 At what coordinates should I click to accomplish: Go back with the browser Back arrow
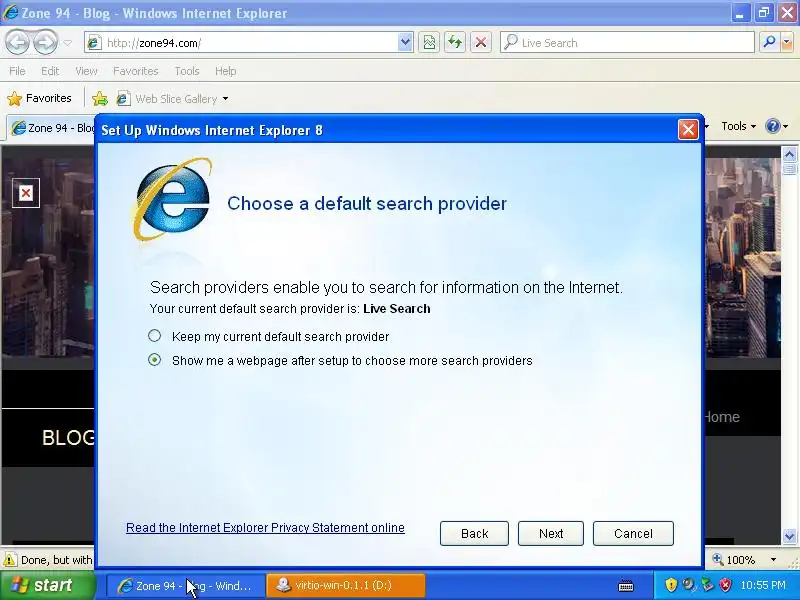17,42
